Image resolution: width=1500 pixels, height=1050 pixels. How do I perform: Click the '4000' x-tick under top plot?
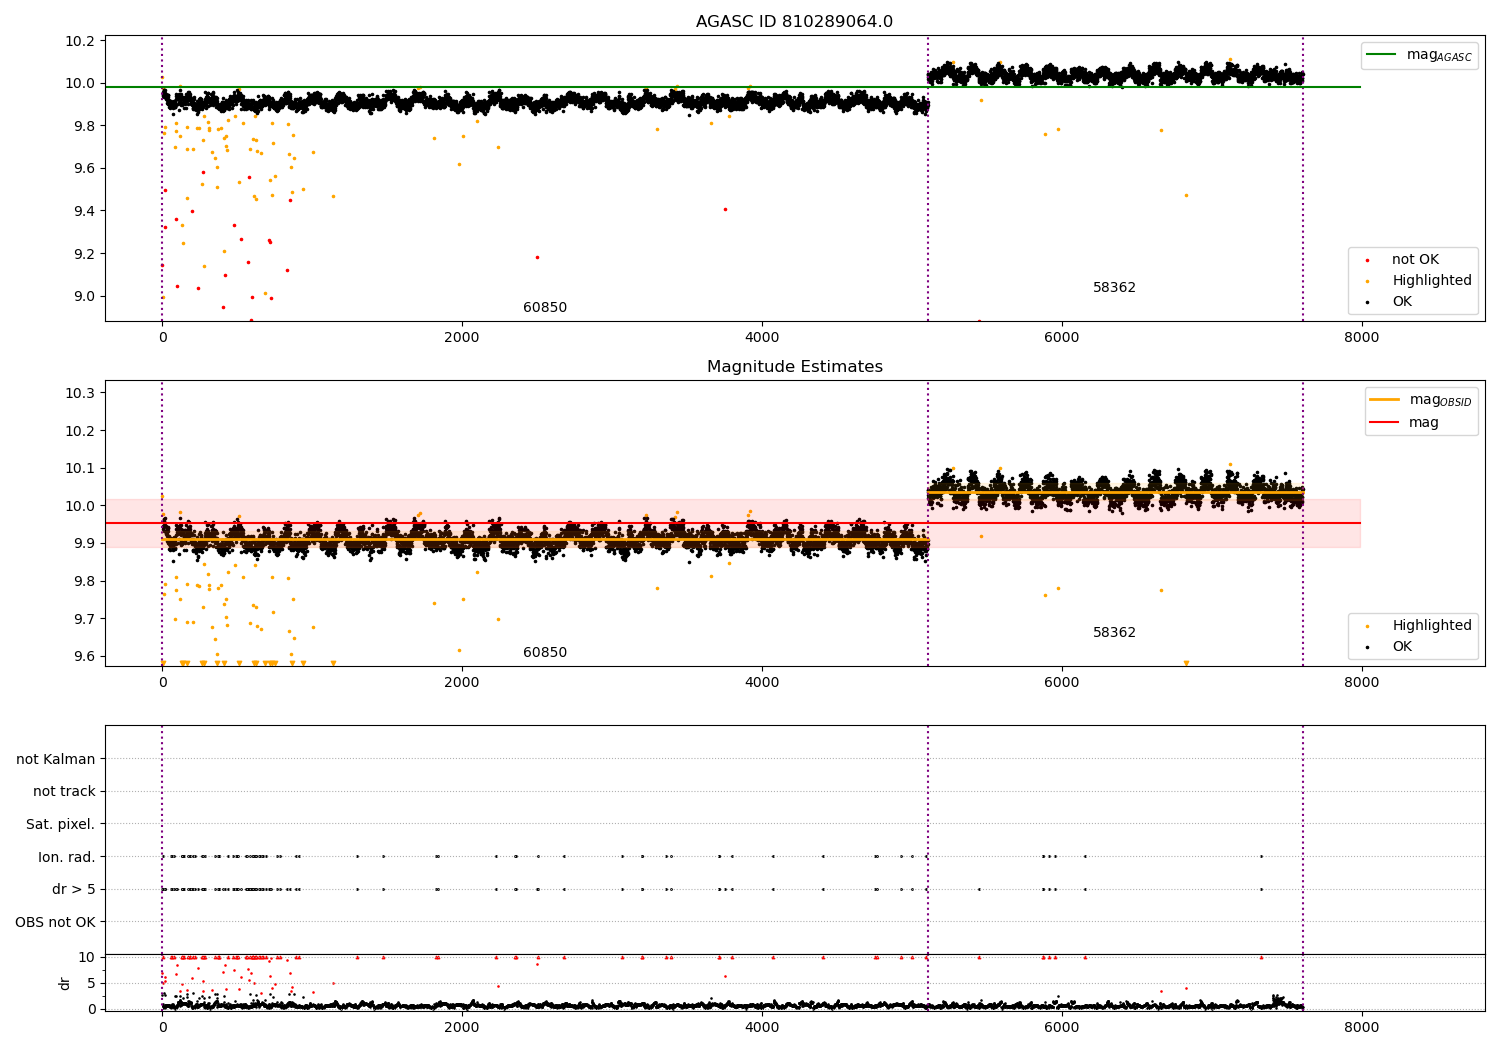762,337
